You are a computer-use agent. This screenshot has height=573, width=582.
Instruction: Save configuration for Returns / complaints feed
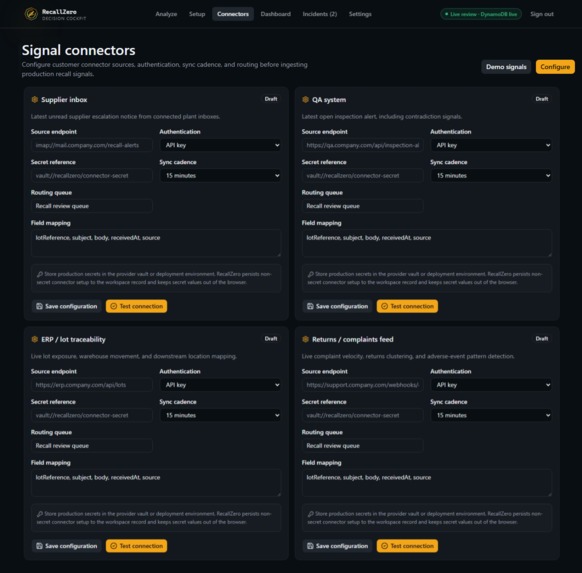click(x=337, y=546)
